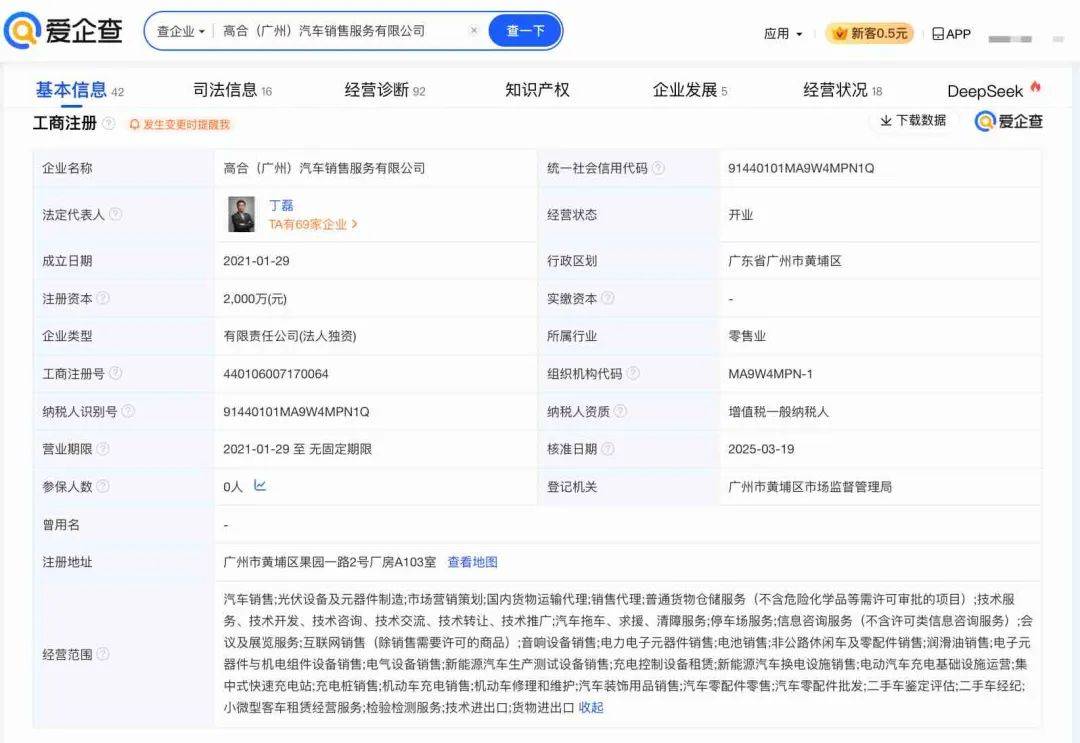Image resolution: width=1080 pixels, height=743 pixels.
Task: Expand TA有69家企业 arrow link
Action: click(x=313, y=224)
